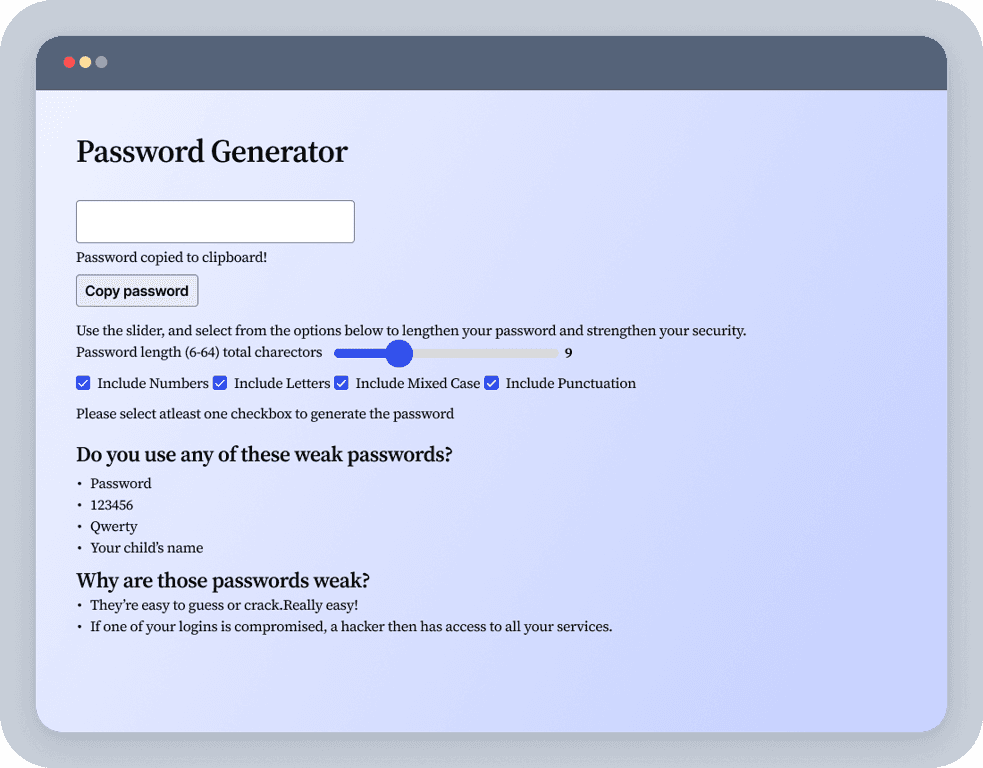The image size is (983, 768).
Task: Disable the Include Letters checkbox
Action: (x=220, y=383)
